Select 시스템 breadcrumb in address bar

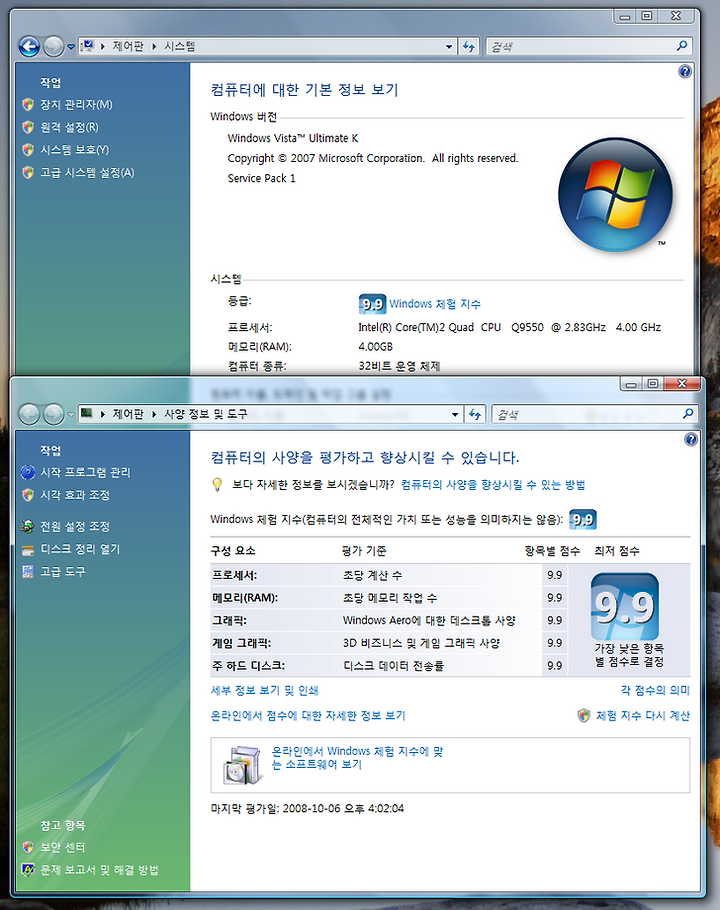point(179,46)
